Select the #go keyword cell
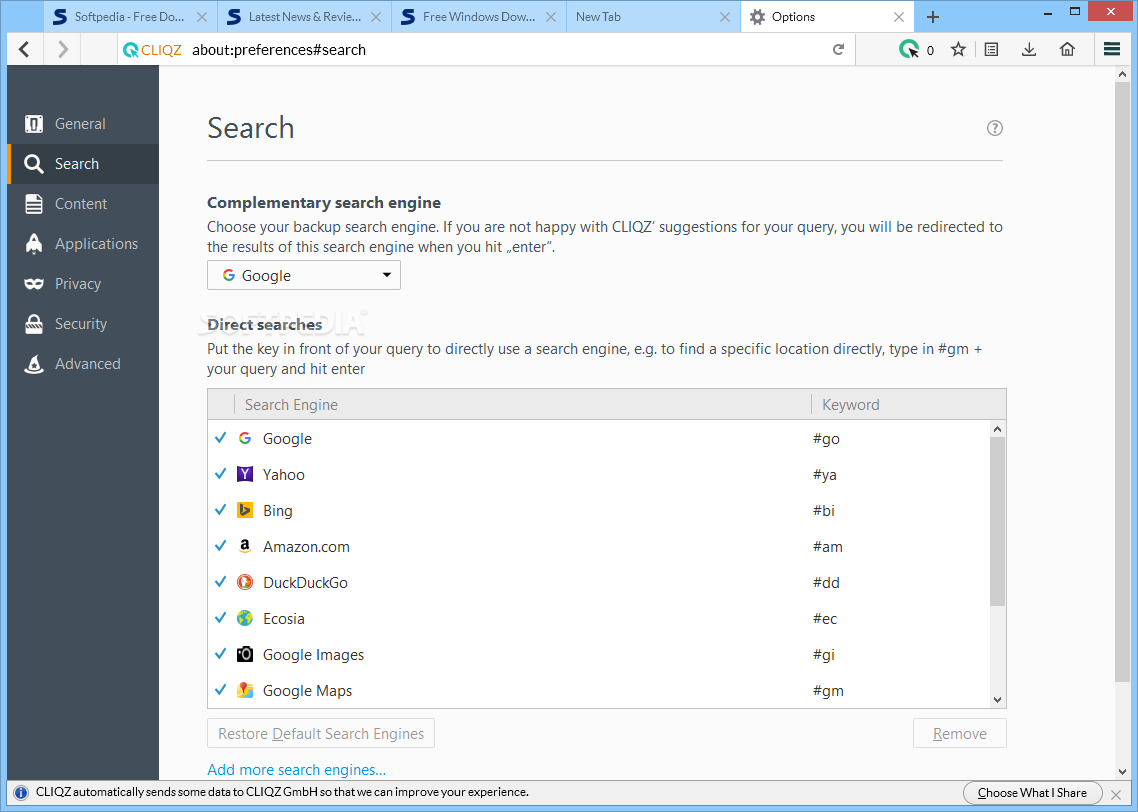This screenshot has height=812, width=1138. 826,439
